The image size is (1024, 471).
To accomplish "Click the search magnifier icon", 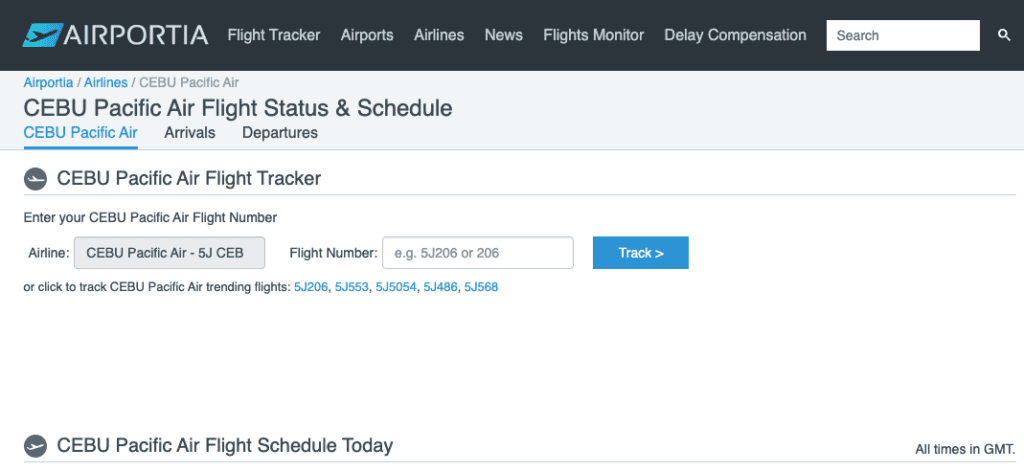I will tap(1004, 35).
